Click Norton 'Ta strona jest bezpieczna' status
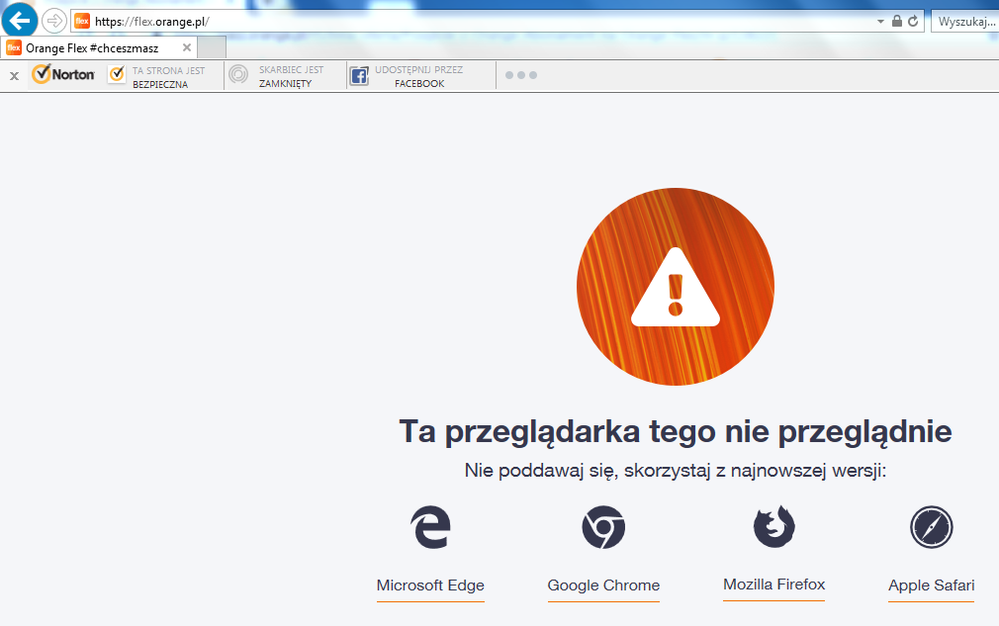Screen dimensions: 999x626 tap(158, 77)
